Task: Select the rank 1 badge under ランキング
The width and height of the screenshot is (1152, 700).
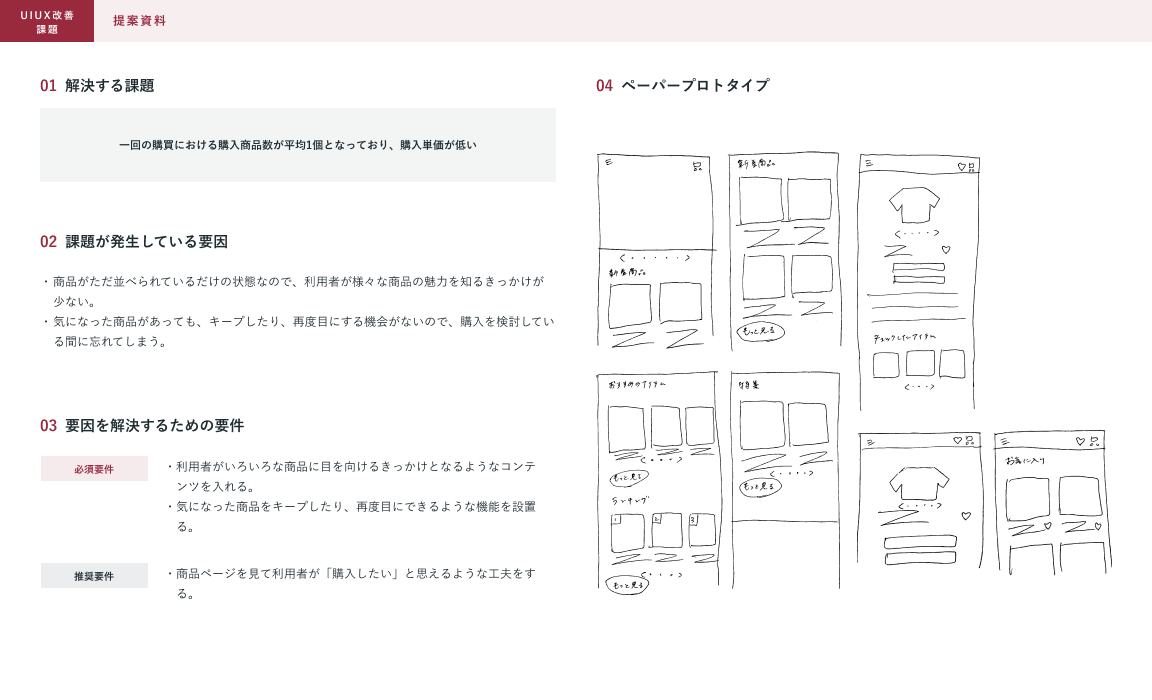Action: [616, 519]
